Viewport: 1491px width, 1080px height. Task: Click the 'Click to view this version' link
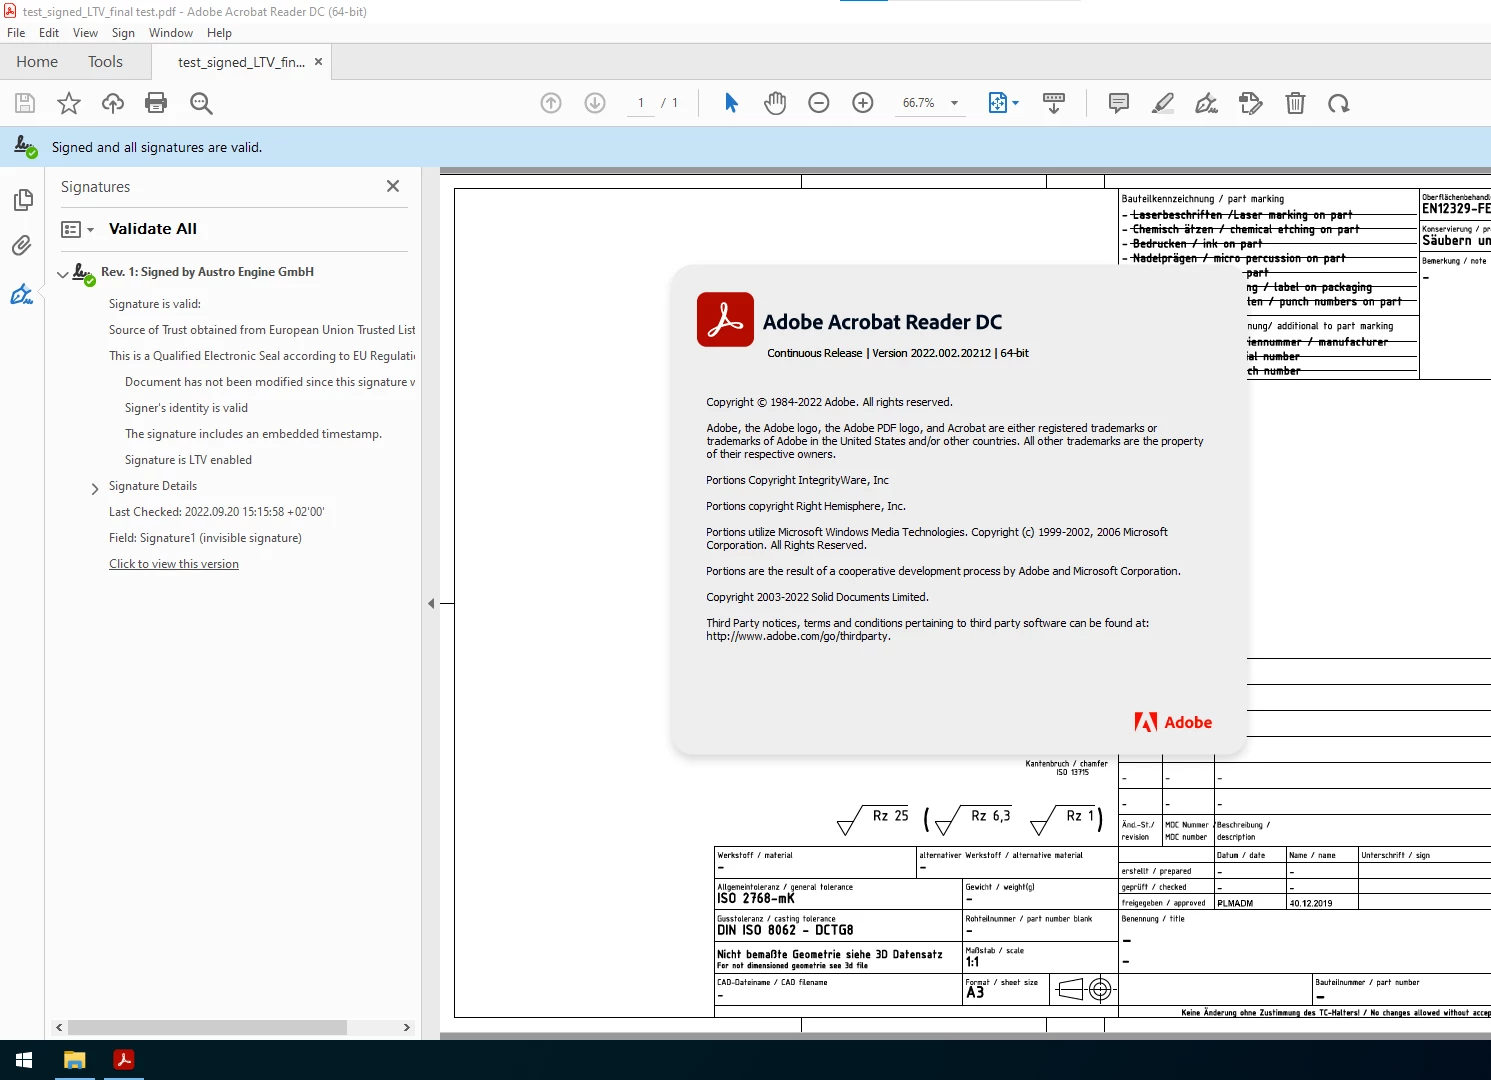174,564
